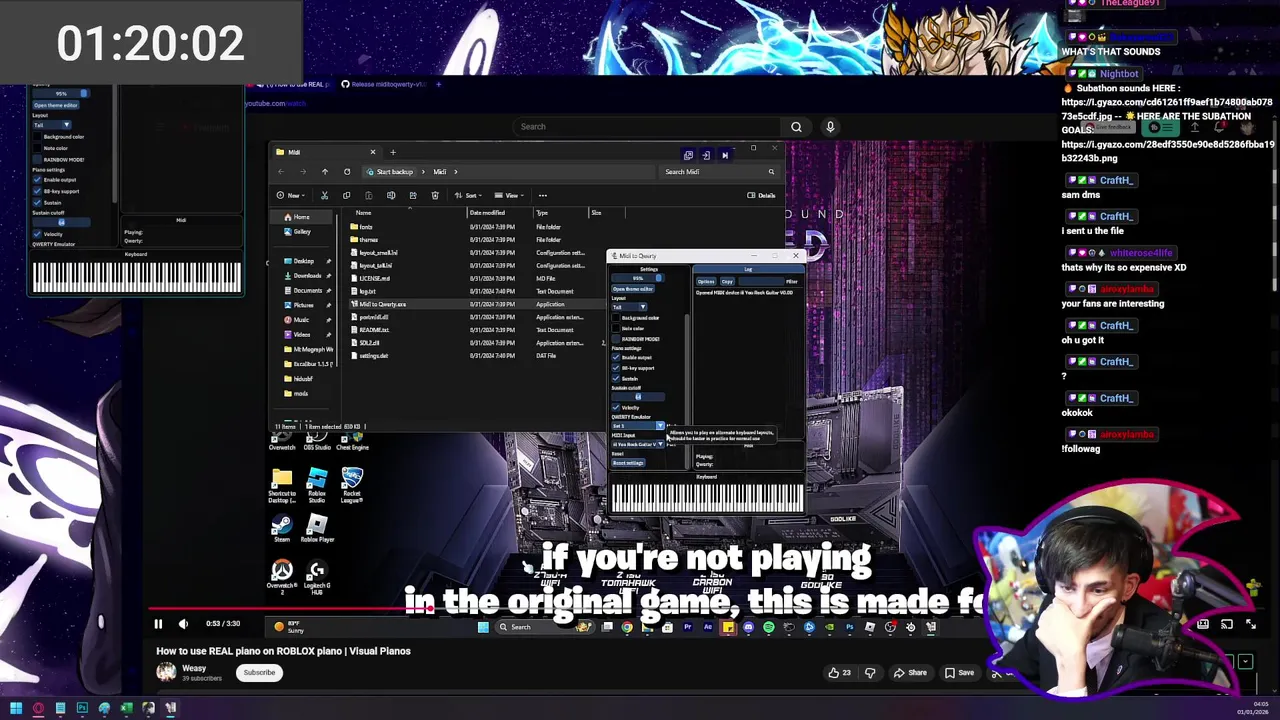Click the YouTube search magnifier button

pyautogui.click(x=796, y=127)
